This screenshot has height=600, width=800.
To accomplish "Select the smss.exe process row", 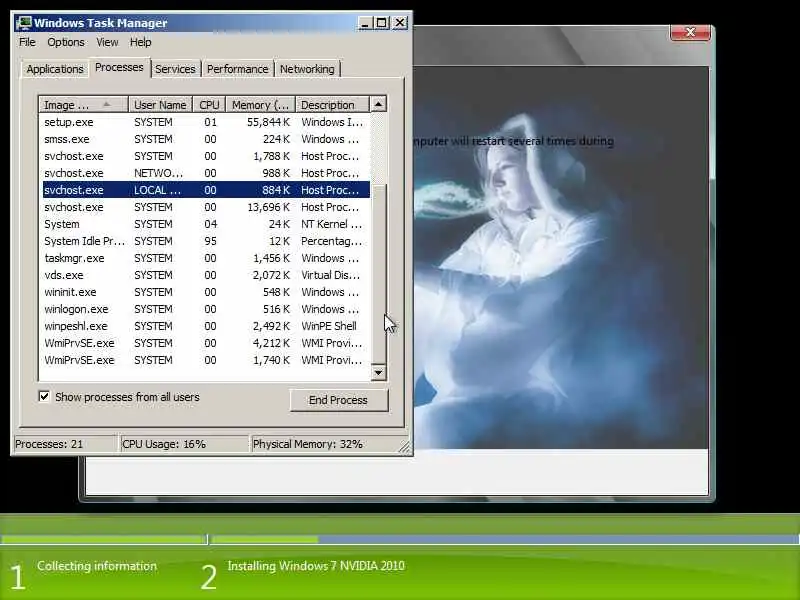I will pos(206,139).
